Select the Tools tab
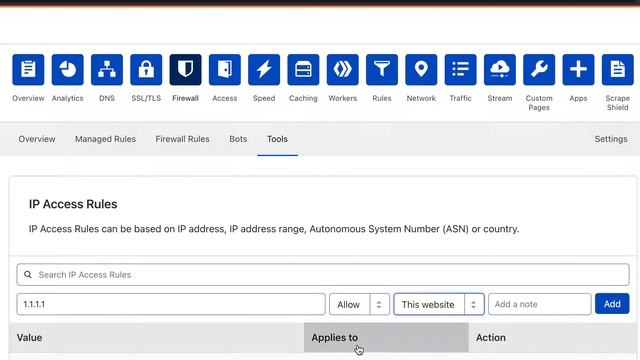 coord(278,139)
